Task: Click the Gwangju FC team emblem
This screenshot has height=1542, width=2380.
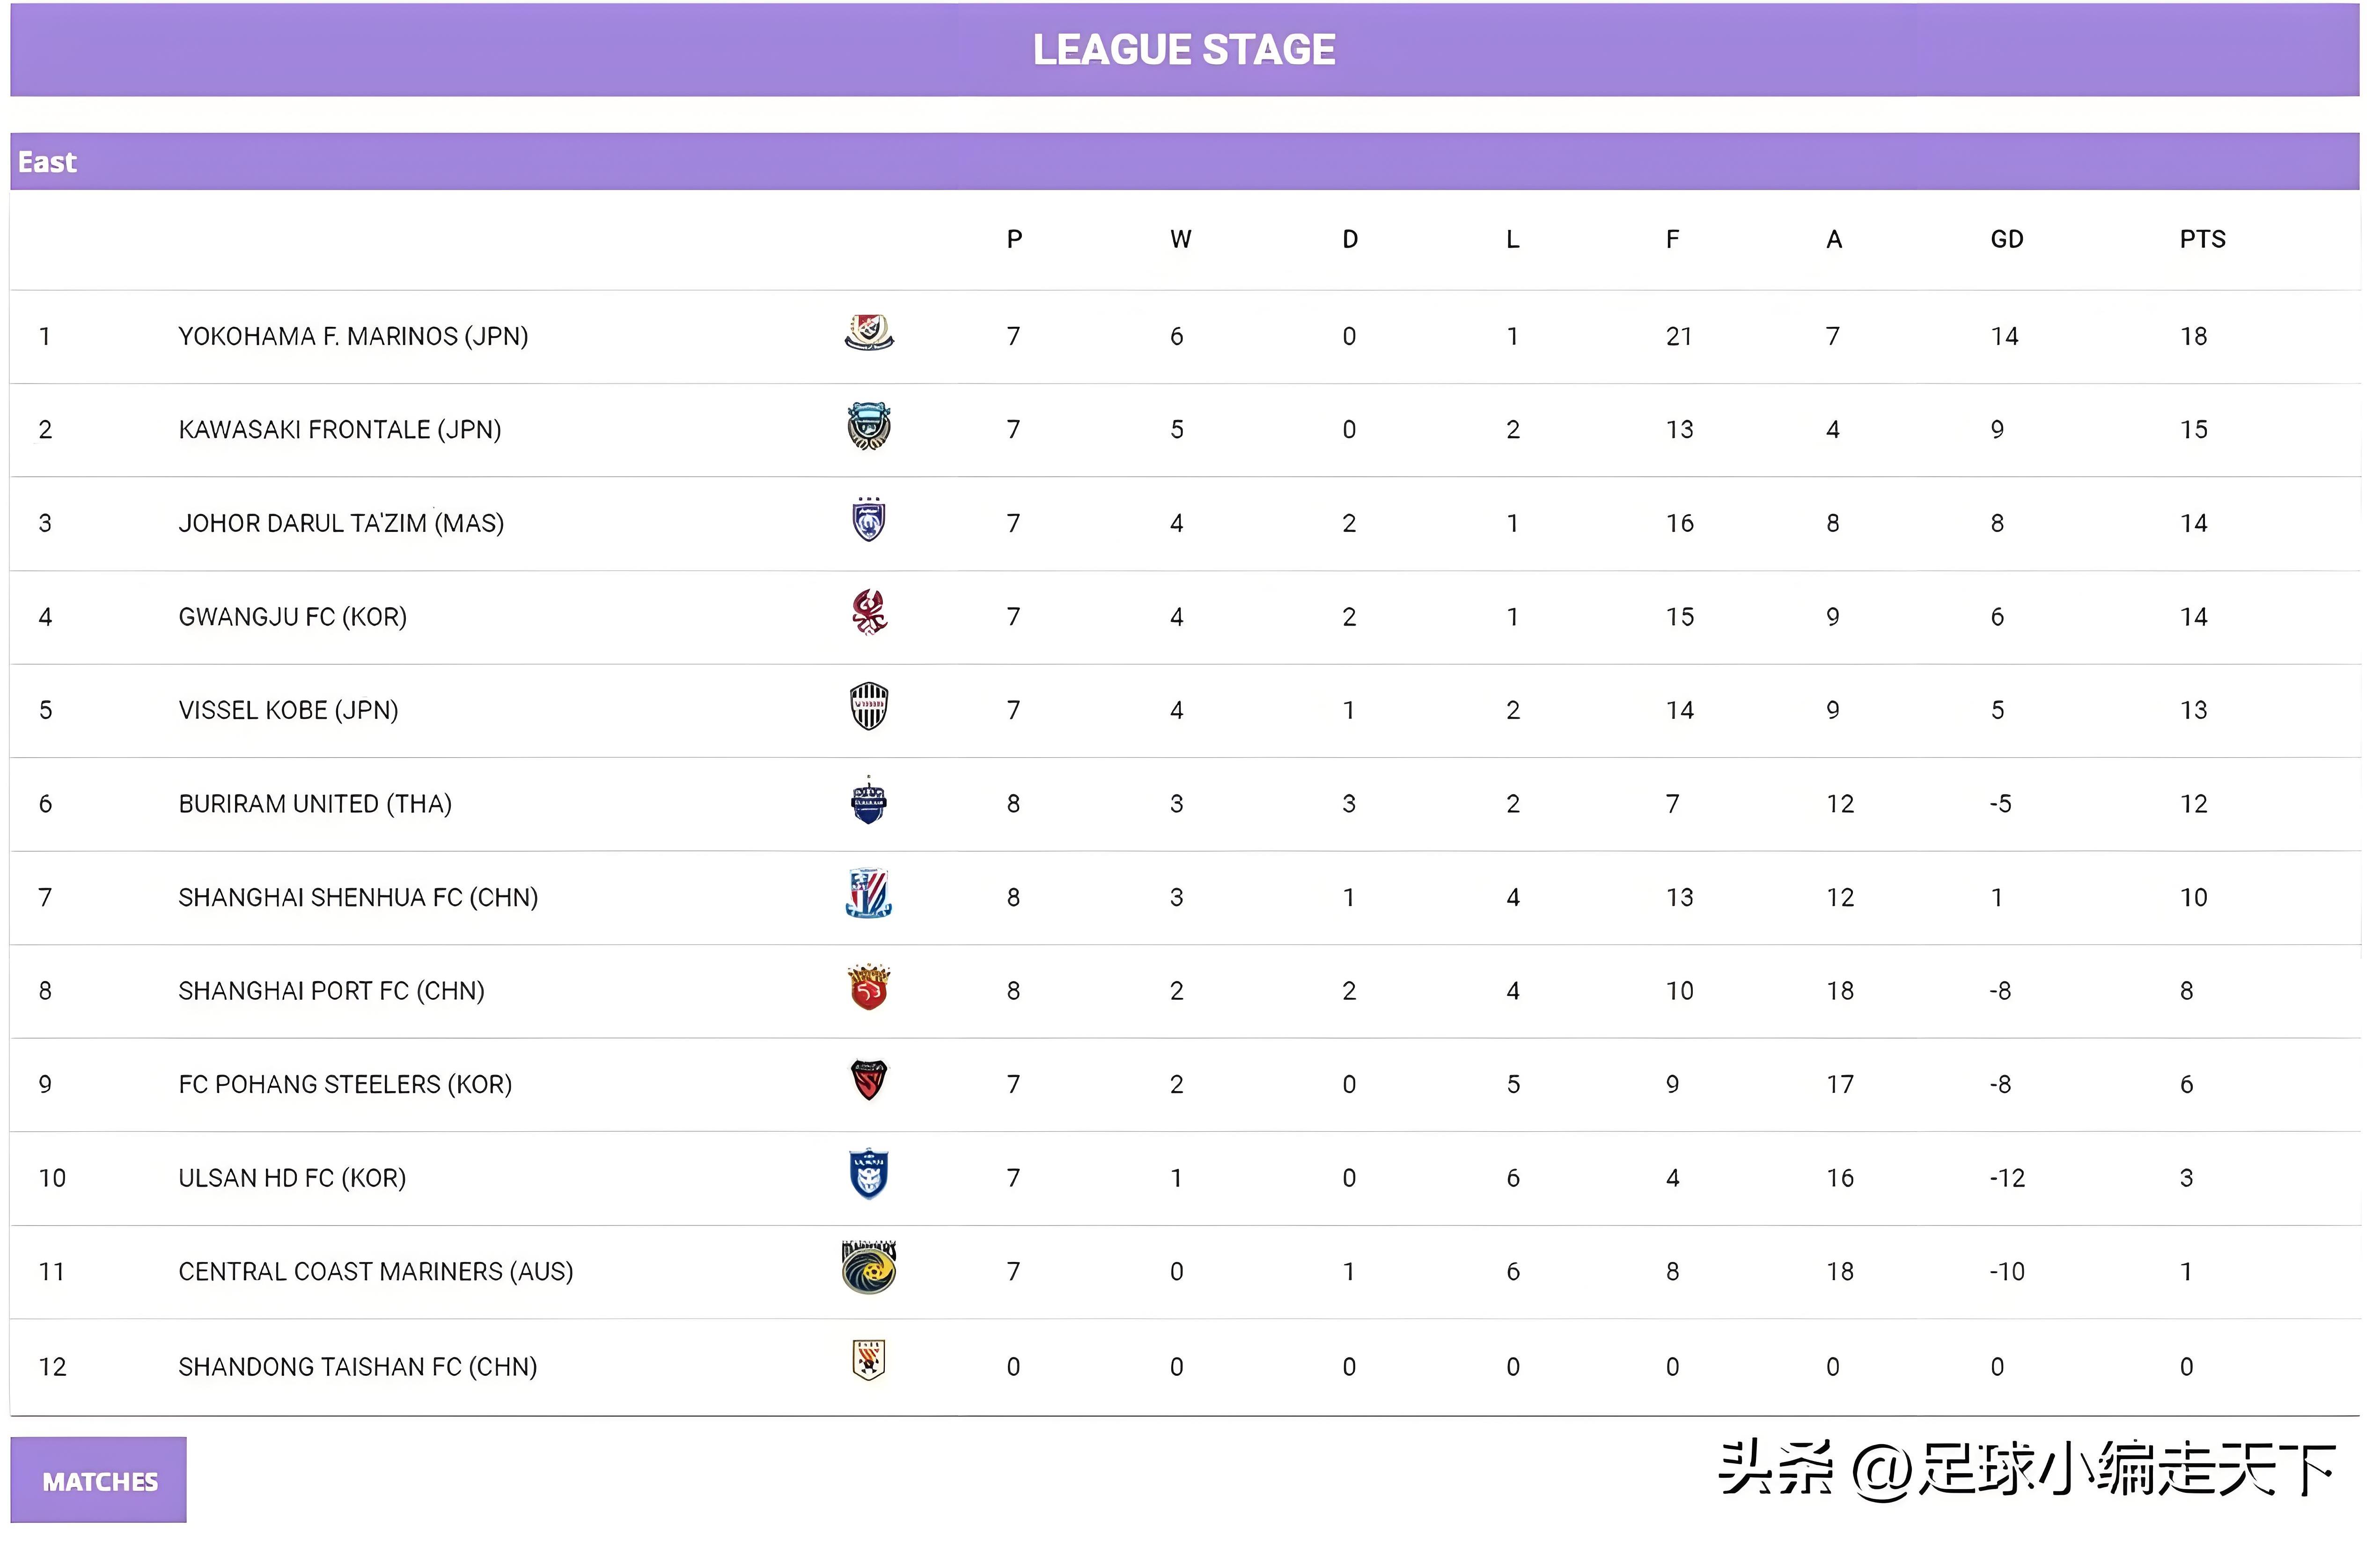Action: pyautogui.click(x=869, y=613)
